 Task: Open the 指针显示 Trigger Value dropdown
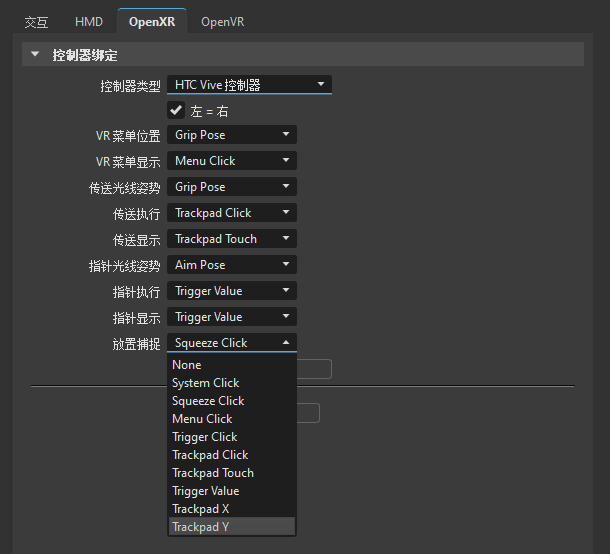tap(232, 317)
